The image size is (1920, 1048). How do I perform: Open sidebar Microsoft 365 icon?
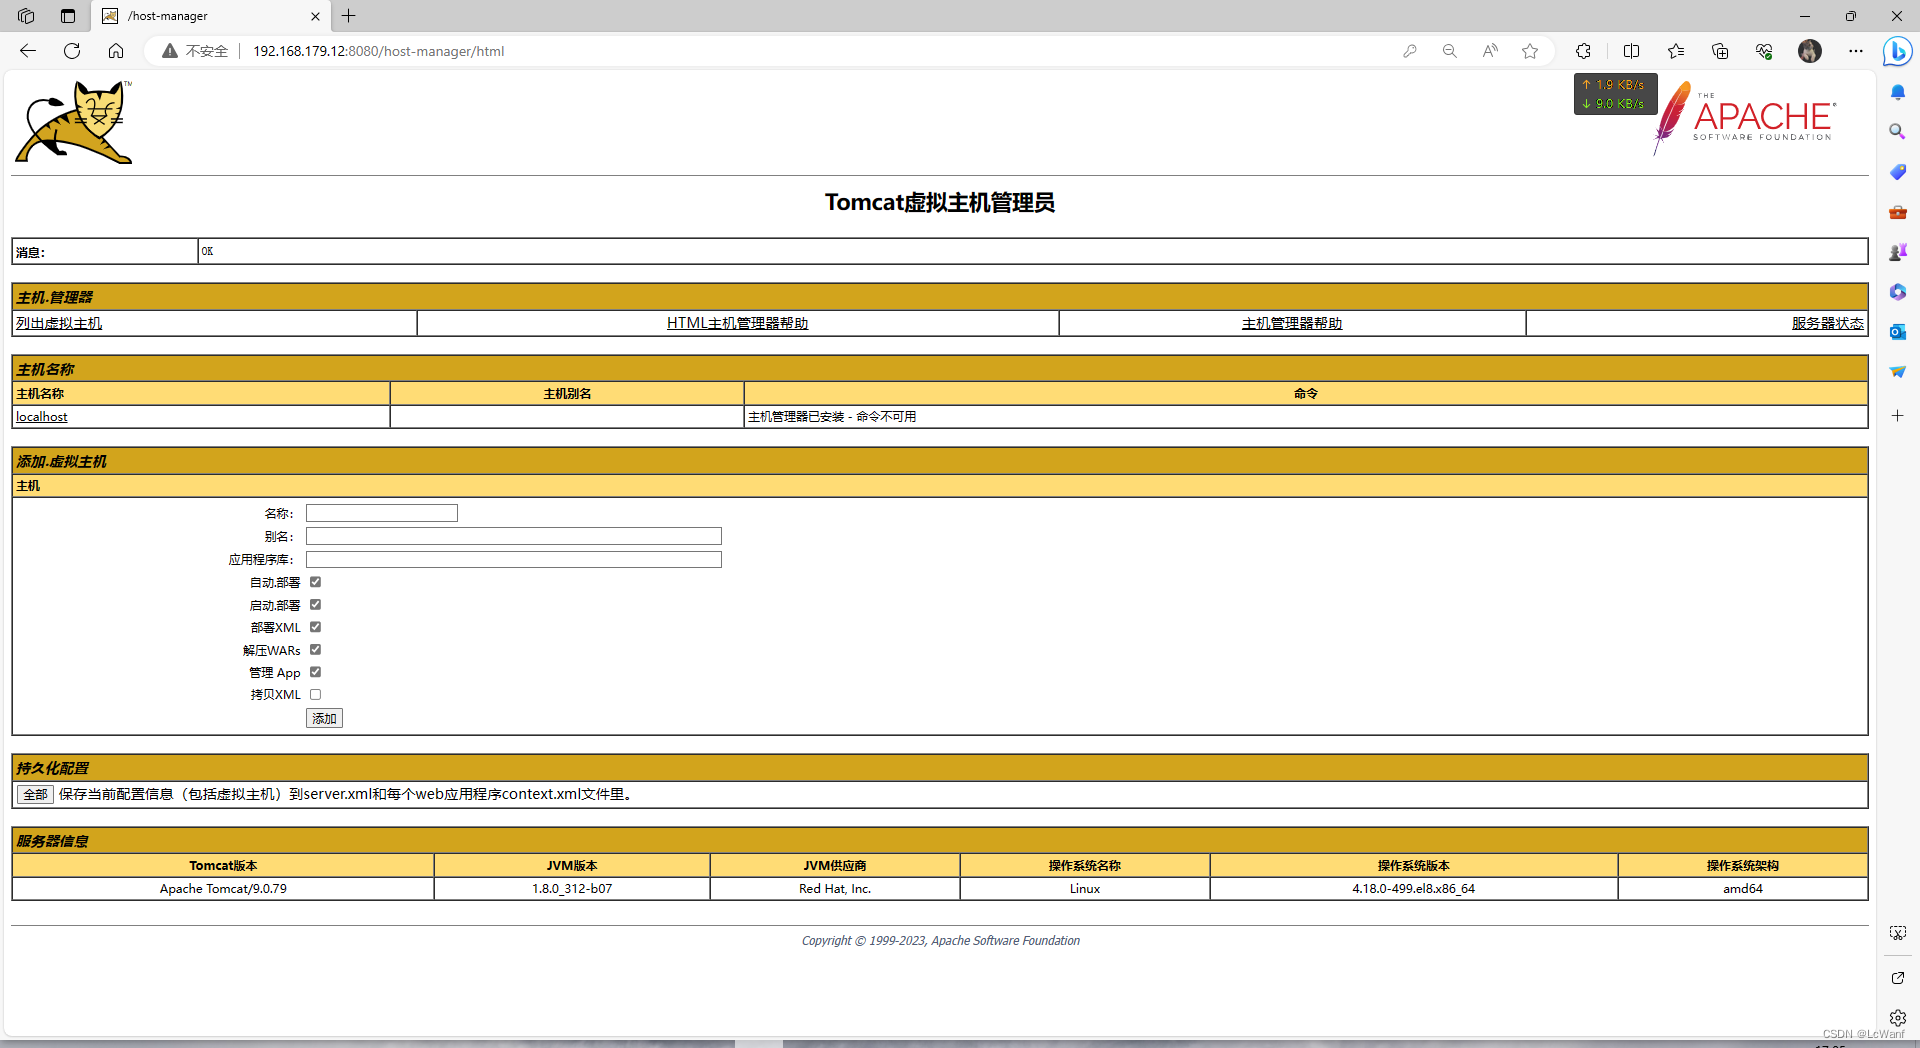point(1898,292)
